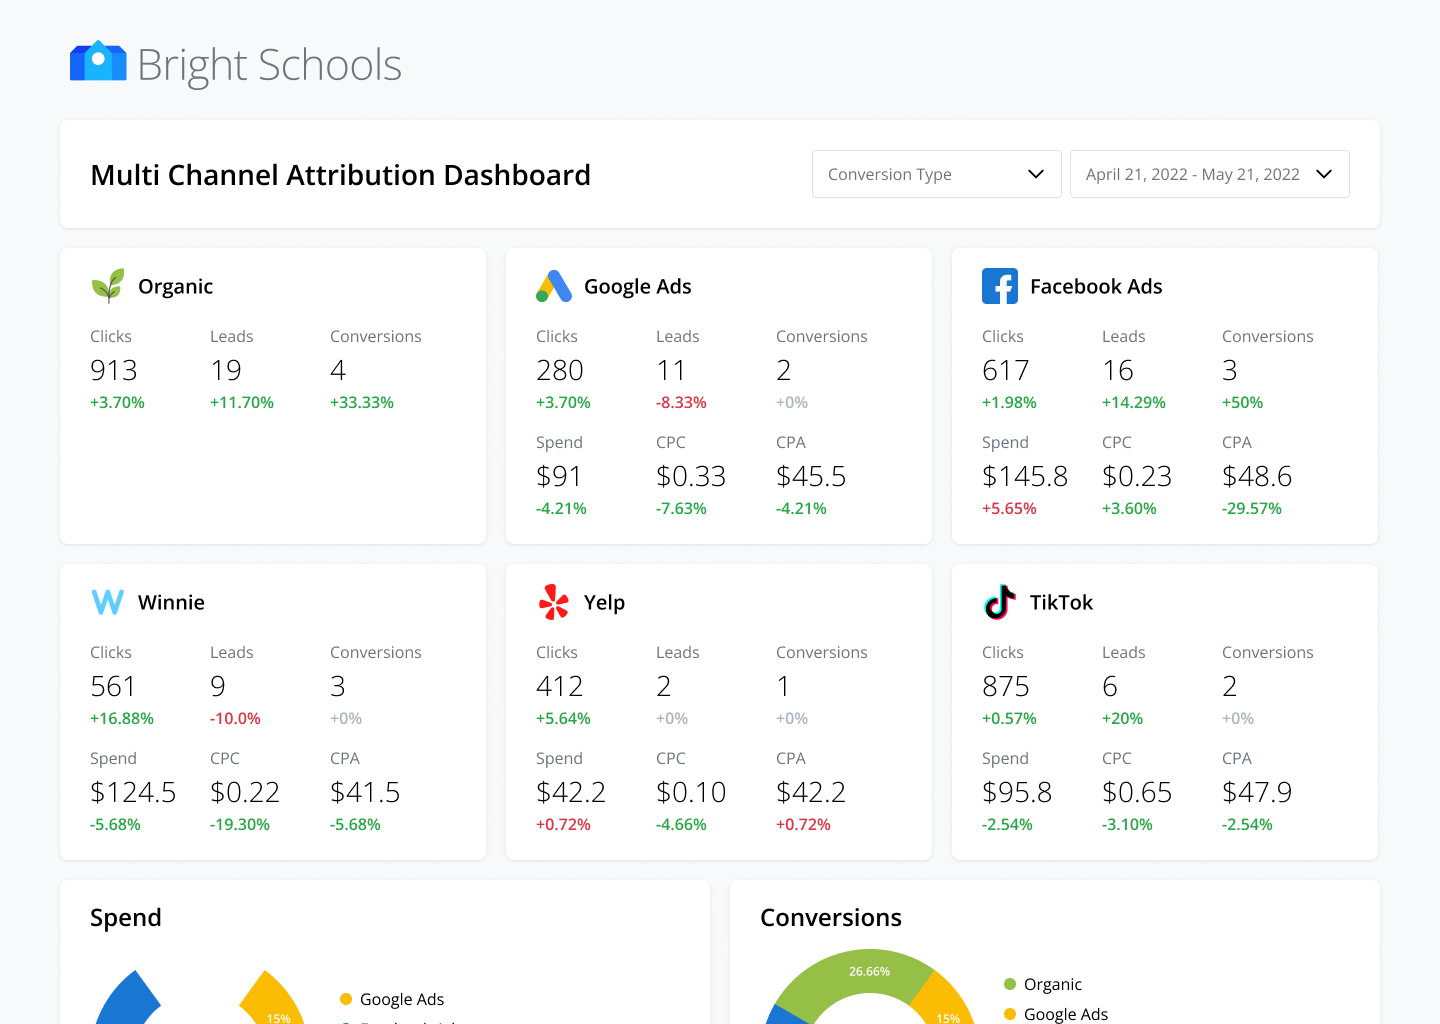This screenshot has width=1440, height=1024.
Task: Click the Google Ads legend label in Spend
Action: click(x=402, y=999)
